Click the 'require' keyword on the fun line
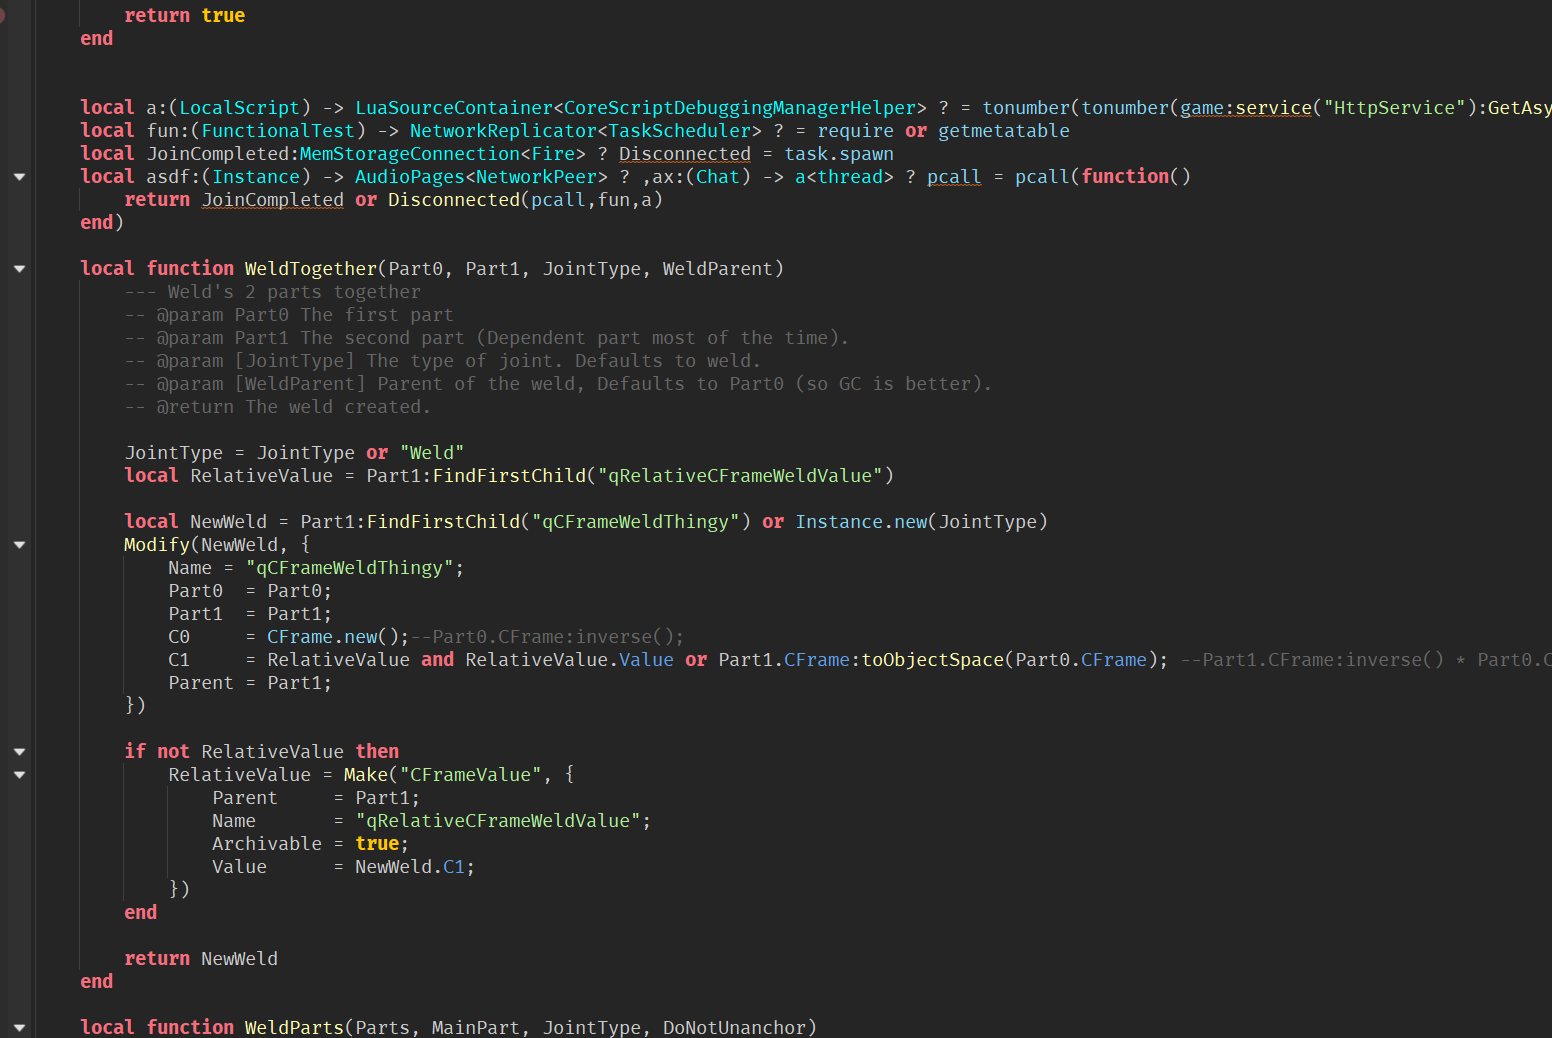The image size is (1552, 1038). tap(856, 130)
